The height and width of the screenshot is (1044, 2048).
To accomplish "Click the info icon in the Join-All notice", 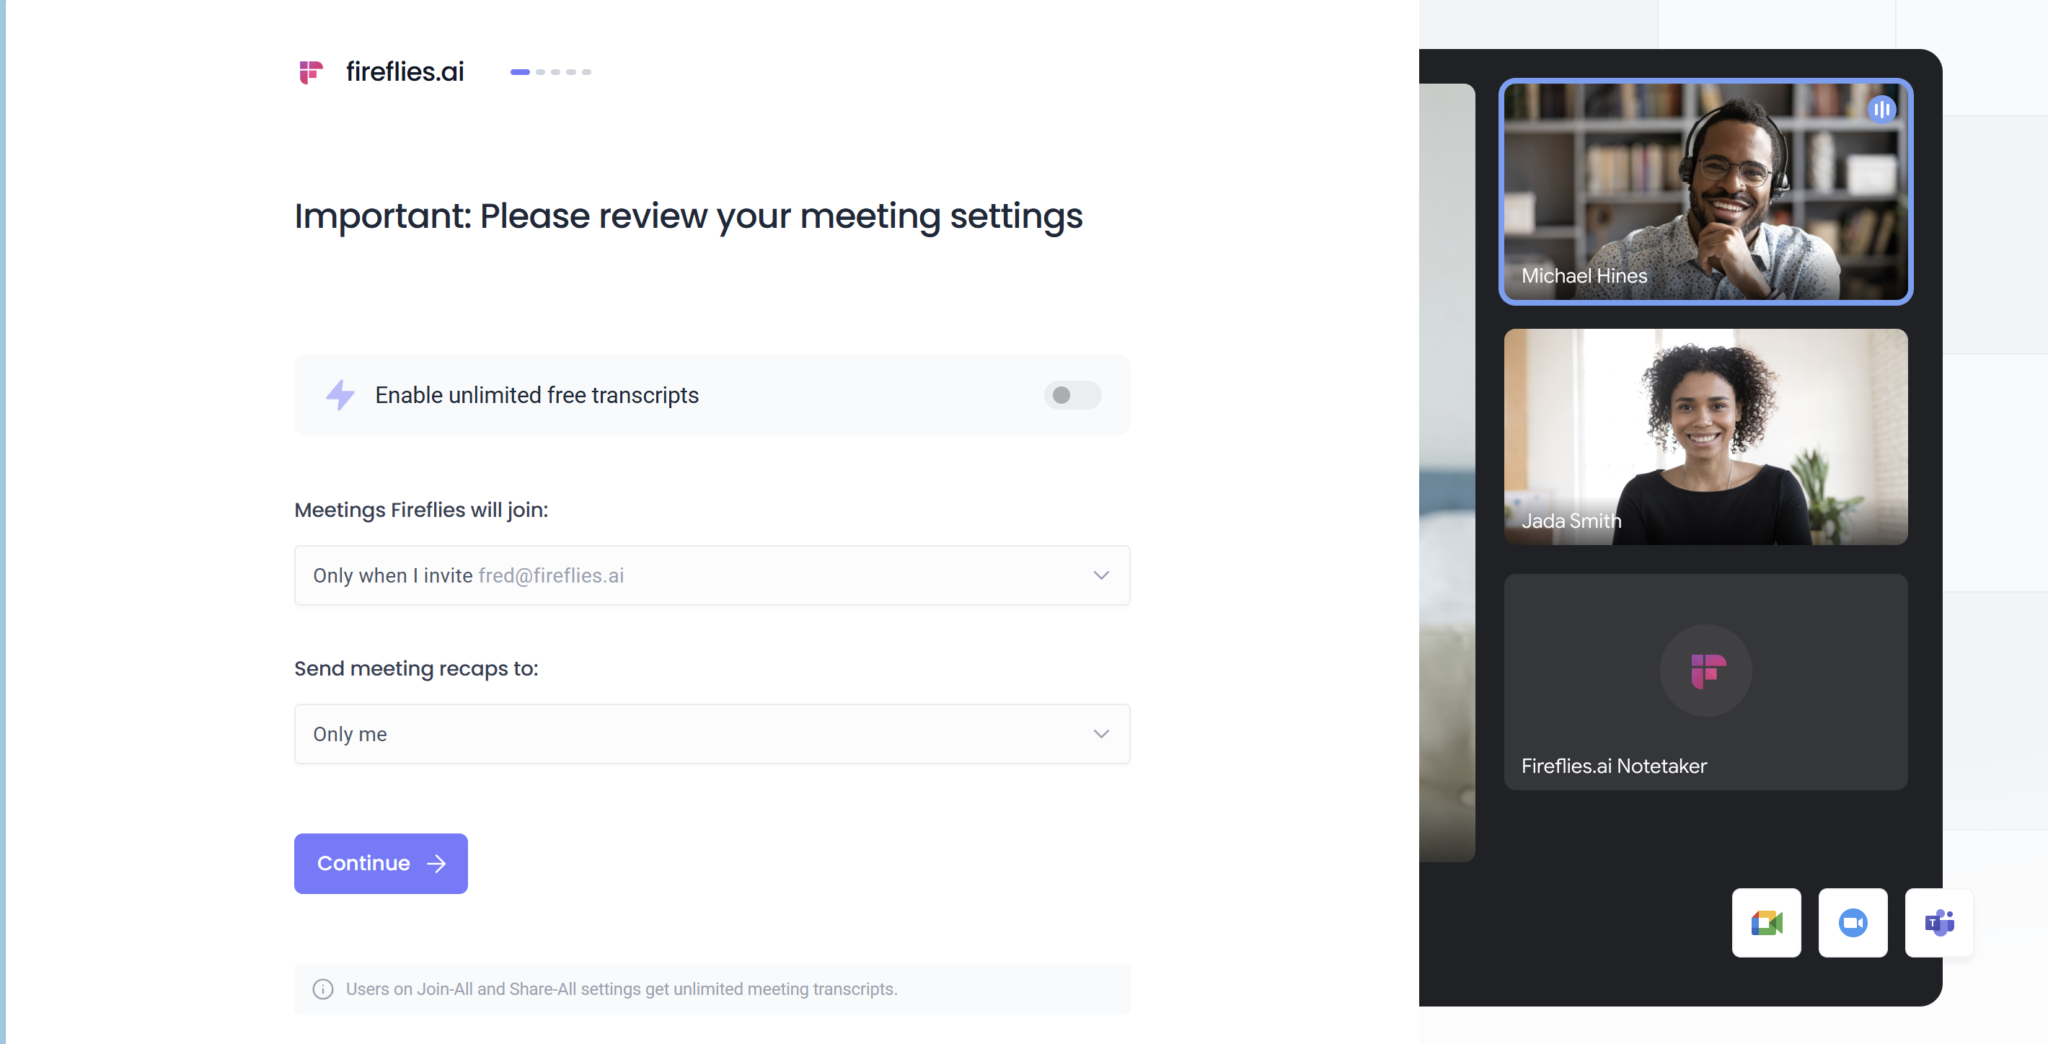I will pos(323,989).
